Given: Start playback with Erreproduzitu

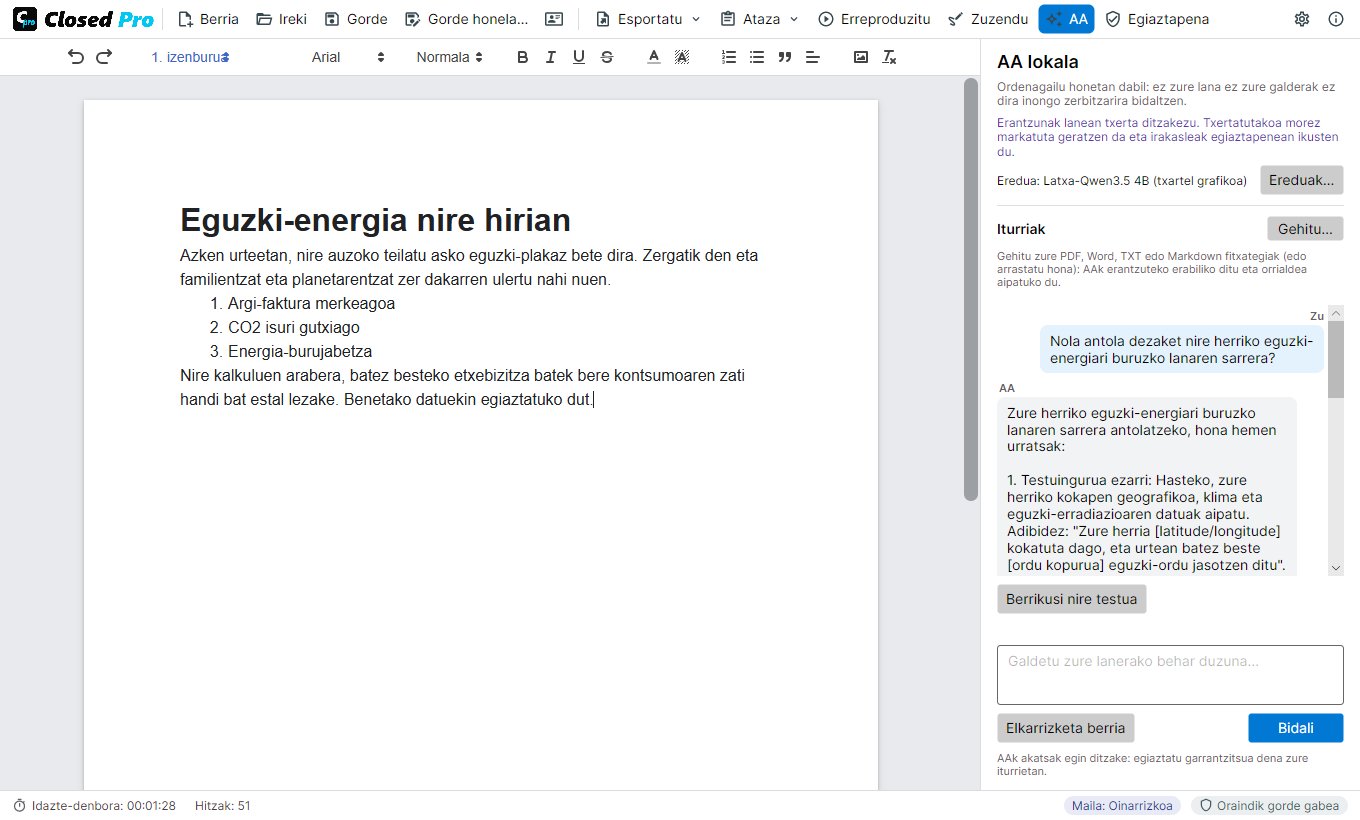Looking at the screenshot, I should (874, 19).
